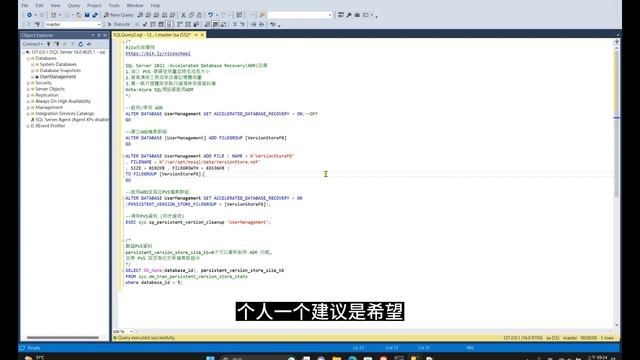Click the Results to Text icon
640x360 pixels.
(207, 24)
